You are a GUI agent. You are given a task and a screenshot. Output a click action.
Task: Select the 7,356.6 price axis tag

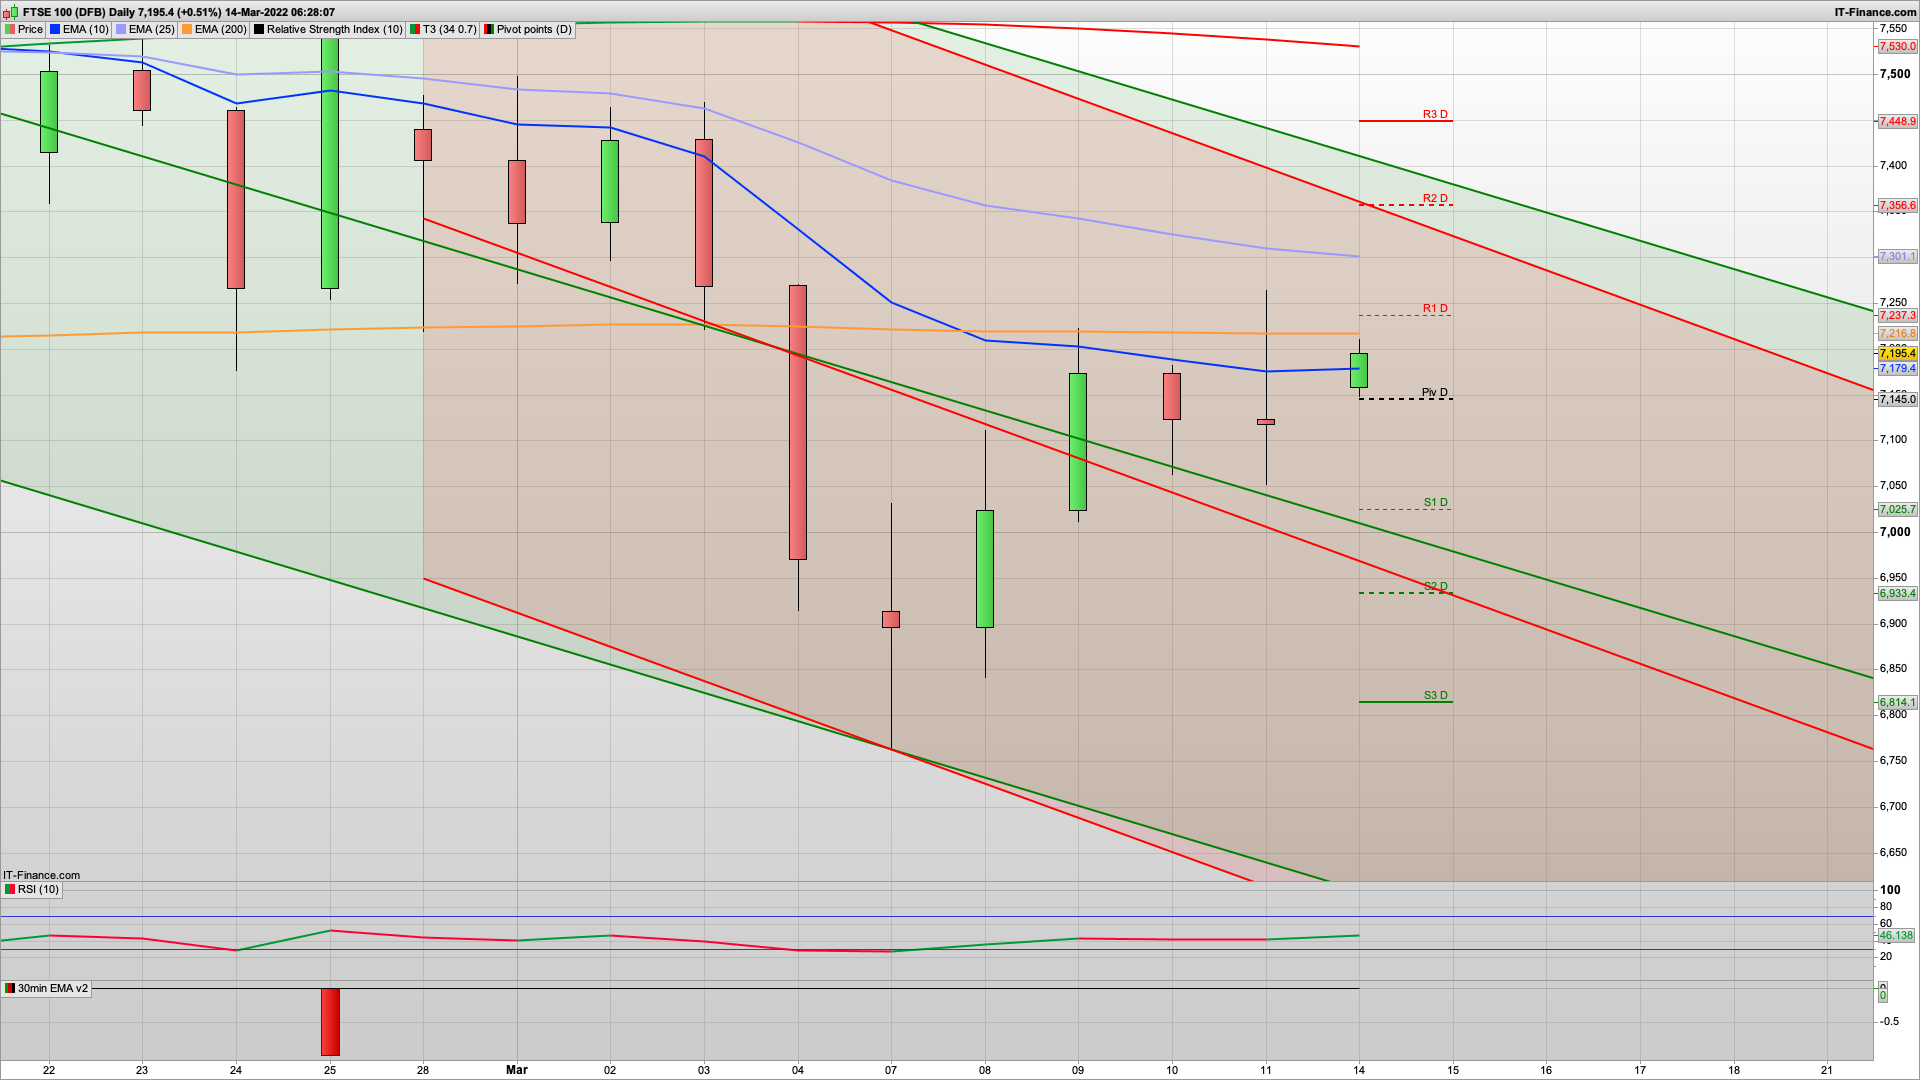[1897, 205]
